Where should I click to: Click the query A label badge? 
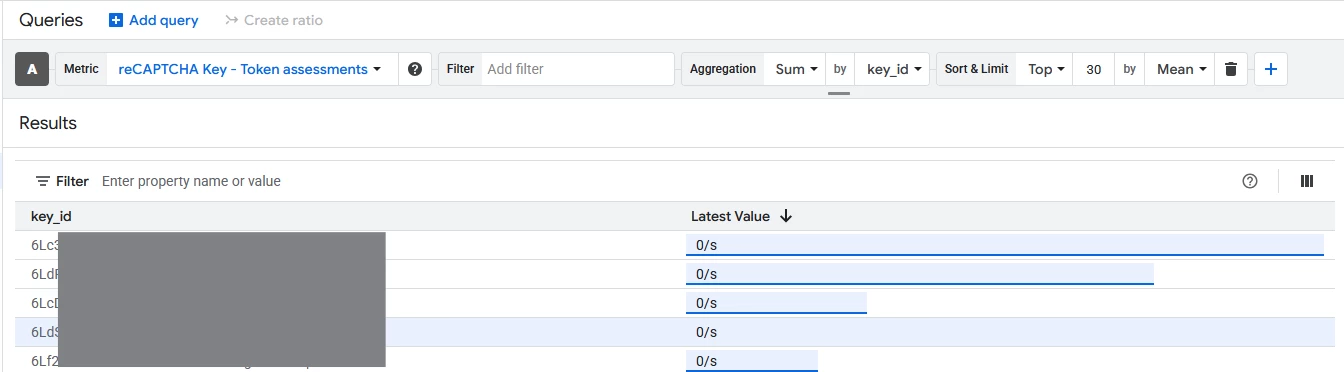[x=32, y=69]
